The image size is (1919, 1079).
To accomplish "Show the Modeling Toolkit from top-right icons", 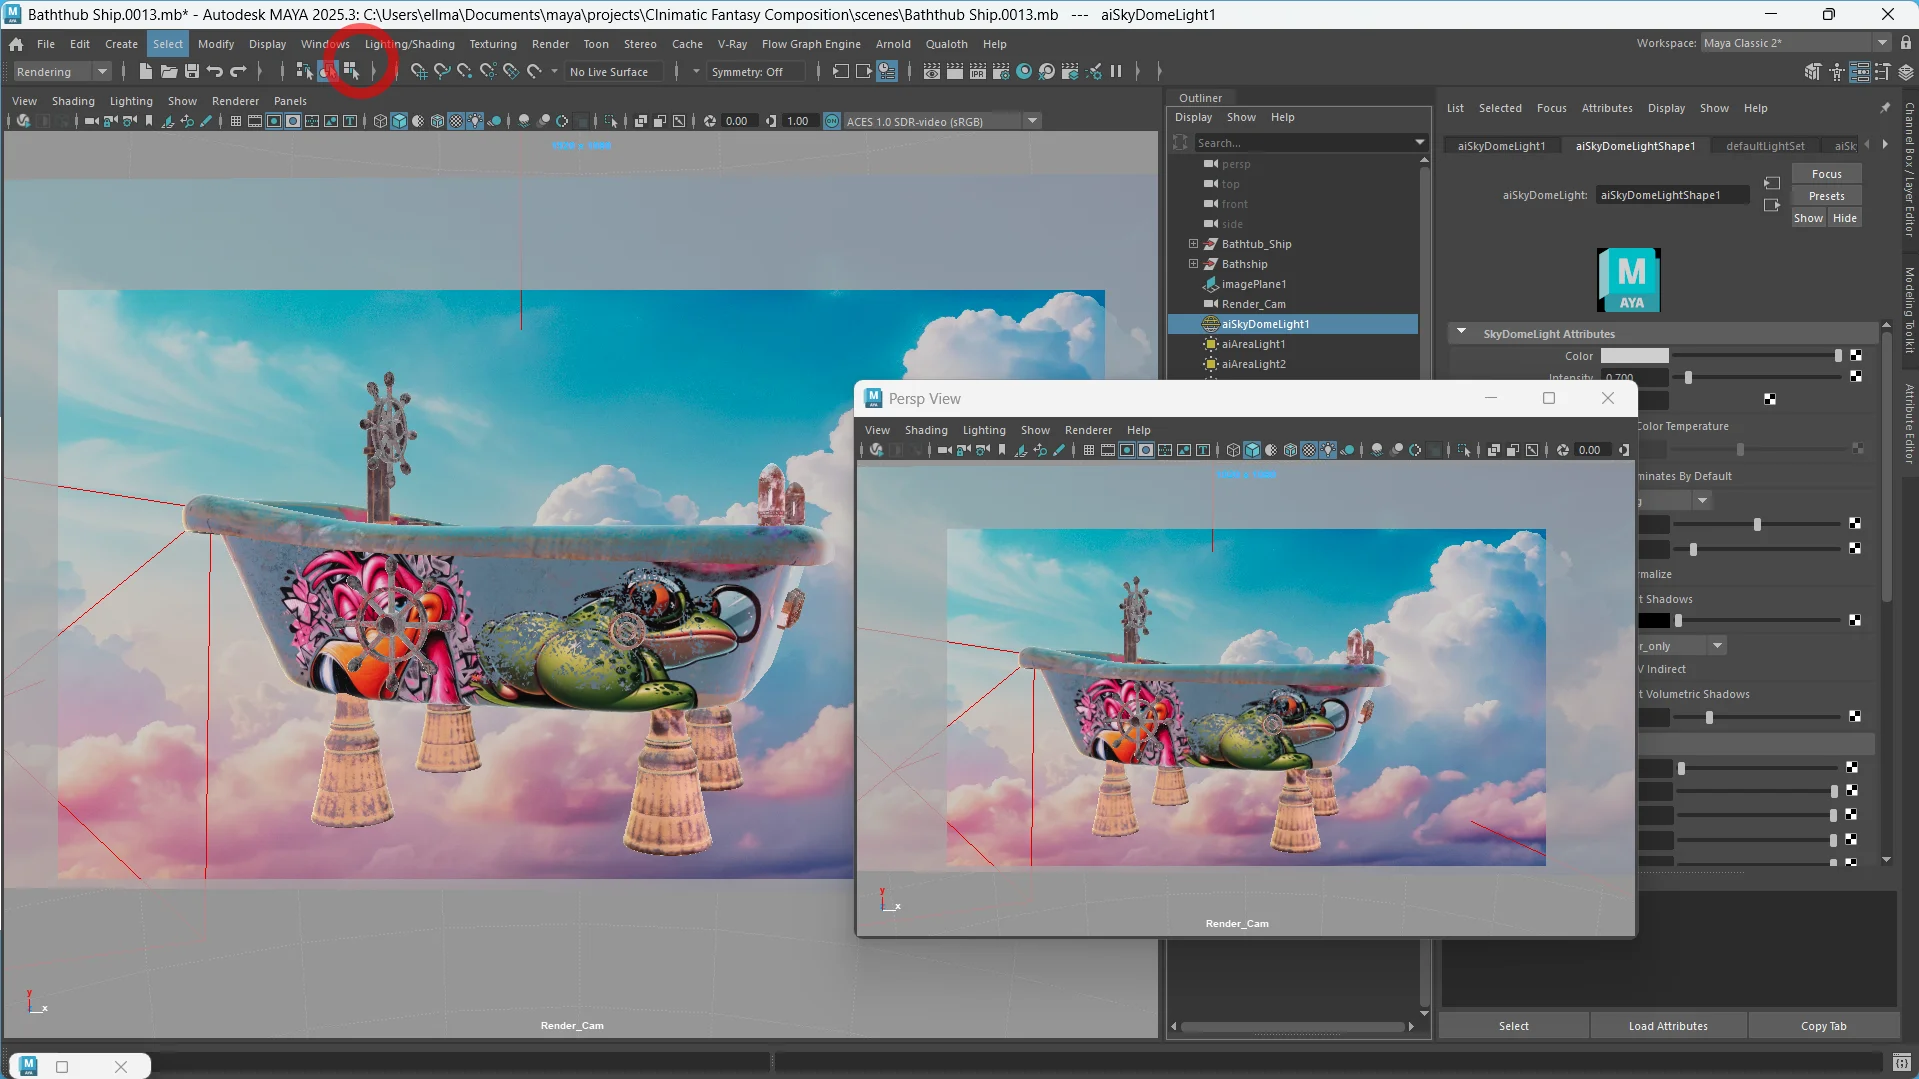I will [1812, 71].
